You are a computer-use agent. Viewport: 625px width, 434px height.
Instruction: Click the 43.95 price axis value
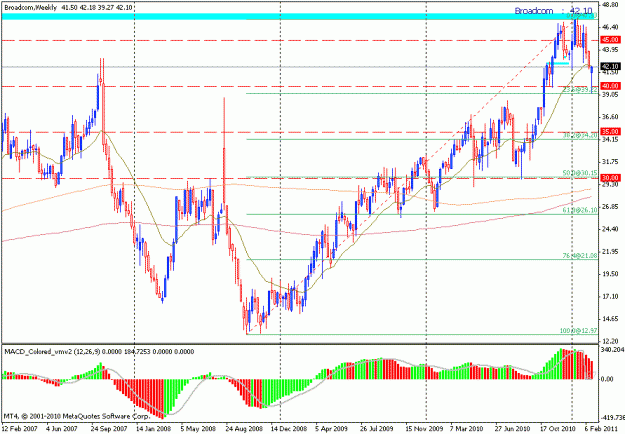pyautogui.click(x=611, y=49)
